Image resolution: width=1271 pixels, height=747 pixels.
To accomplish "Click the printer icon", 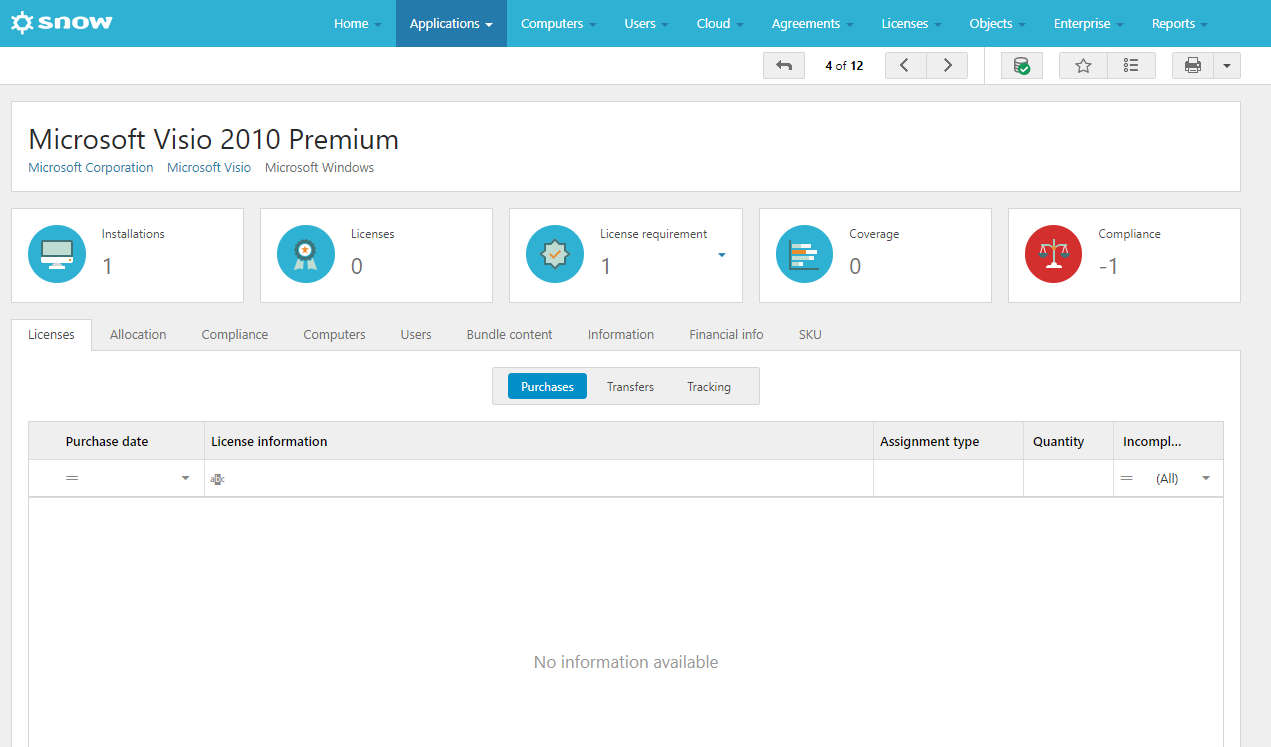I will coord(1193,66).
